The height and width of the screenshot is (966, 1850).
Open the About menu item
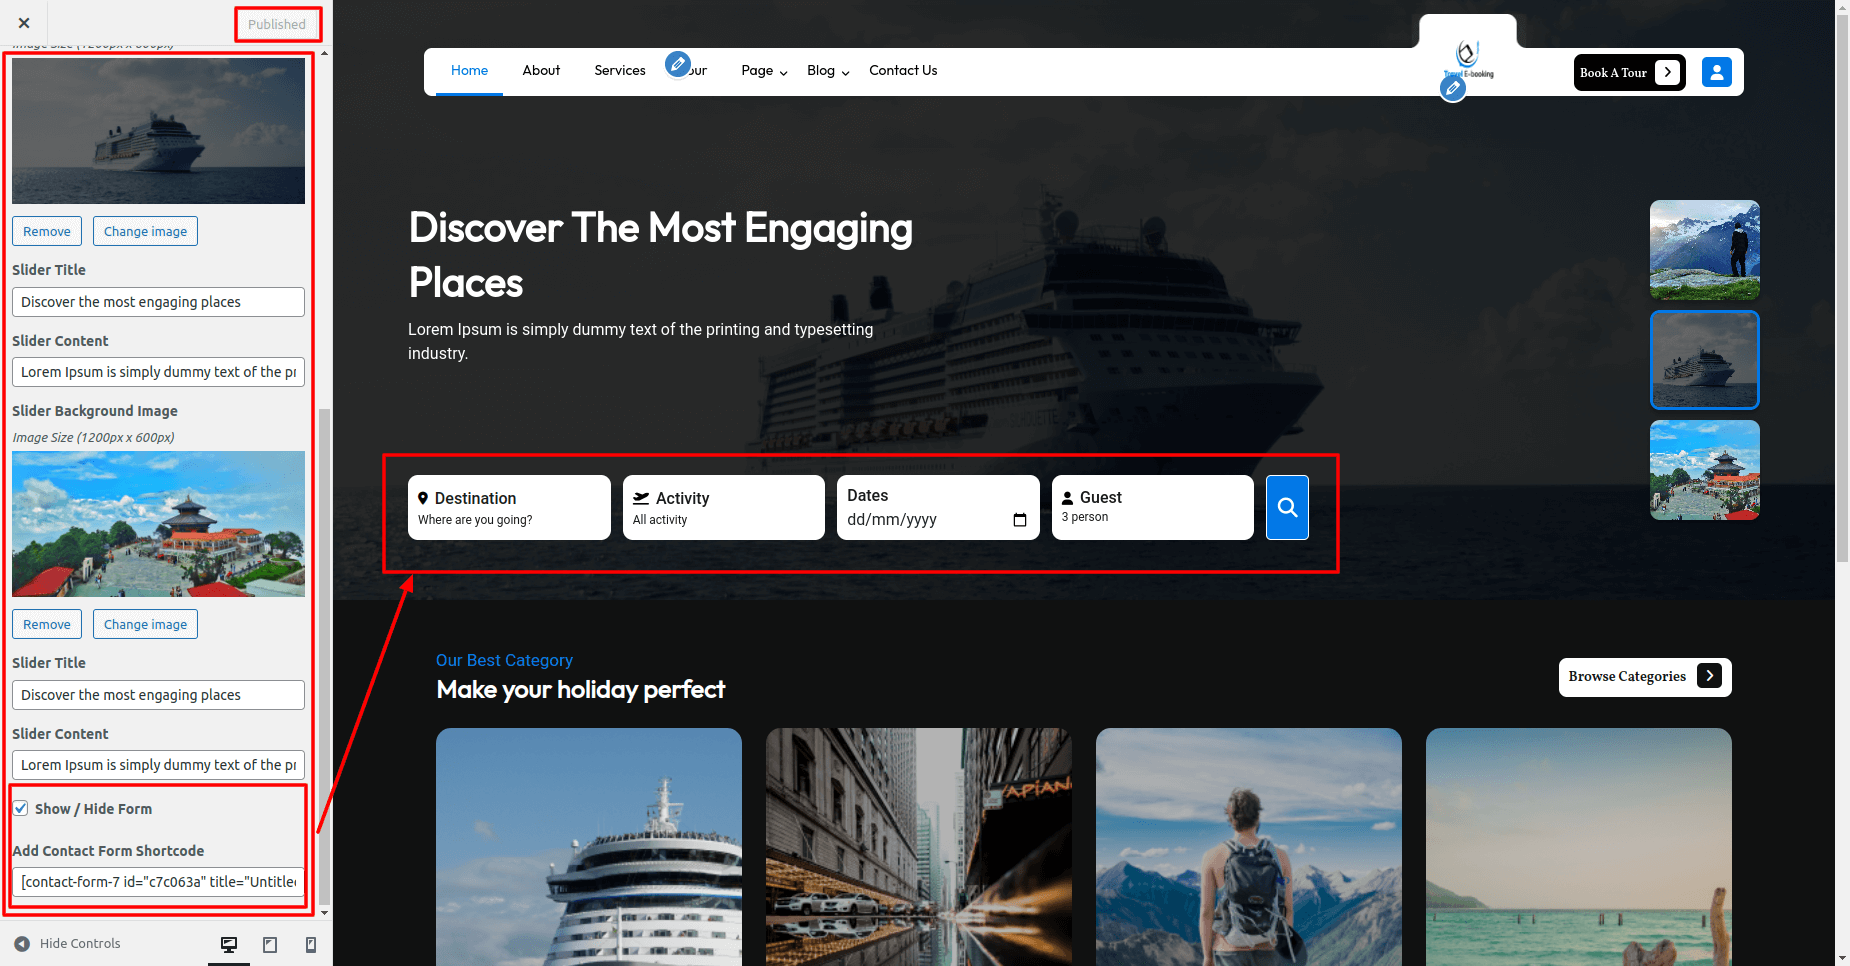point(541,70)
